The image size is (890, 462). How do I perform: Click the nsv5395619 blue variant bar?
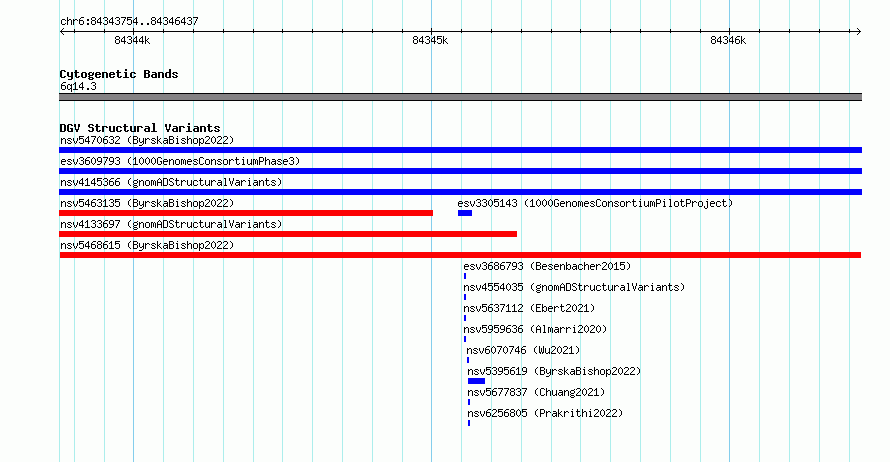point(476,381)
